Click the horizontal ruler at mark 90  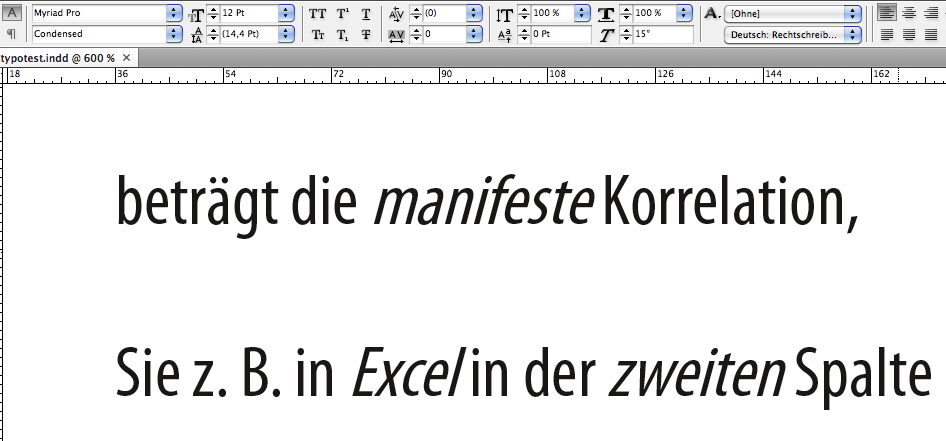[446, 74]
